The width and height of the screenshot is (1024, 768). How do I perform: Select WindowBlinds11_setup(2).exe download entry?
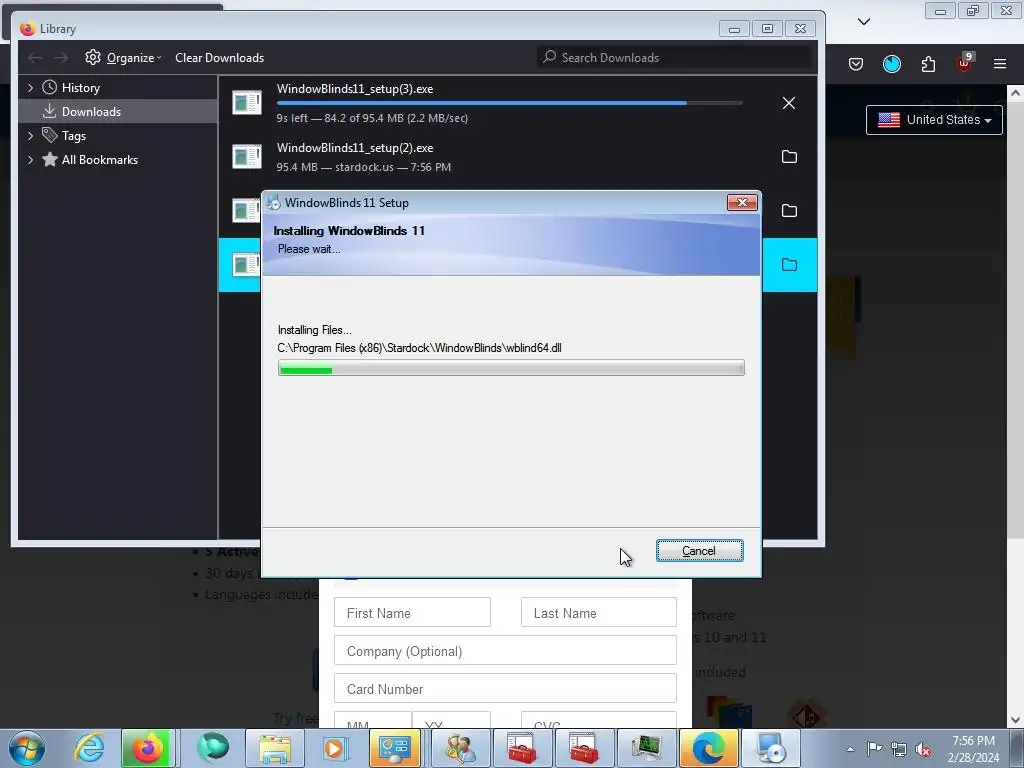point(517,157)
